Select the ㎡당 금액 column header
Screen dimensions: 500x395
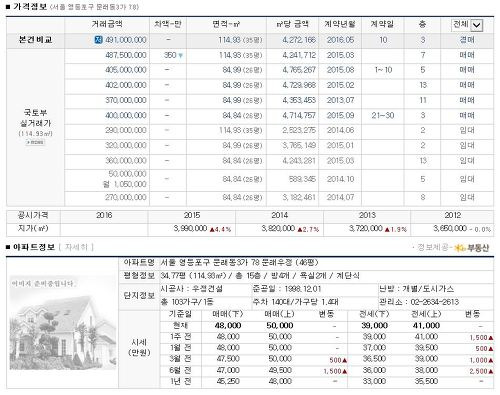[292, 24]
